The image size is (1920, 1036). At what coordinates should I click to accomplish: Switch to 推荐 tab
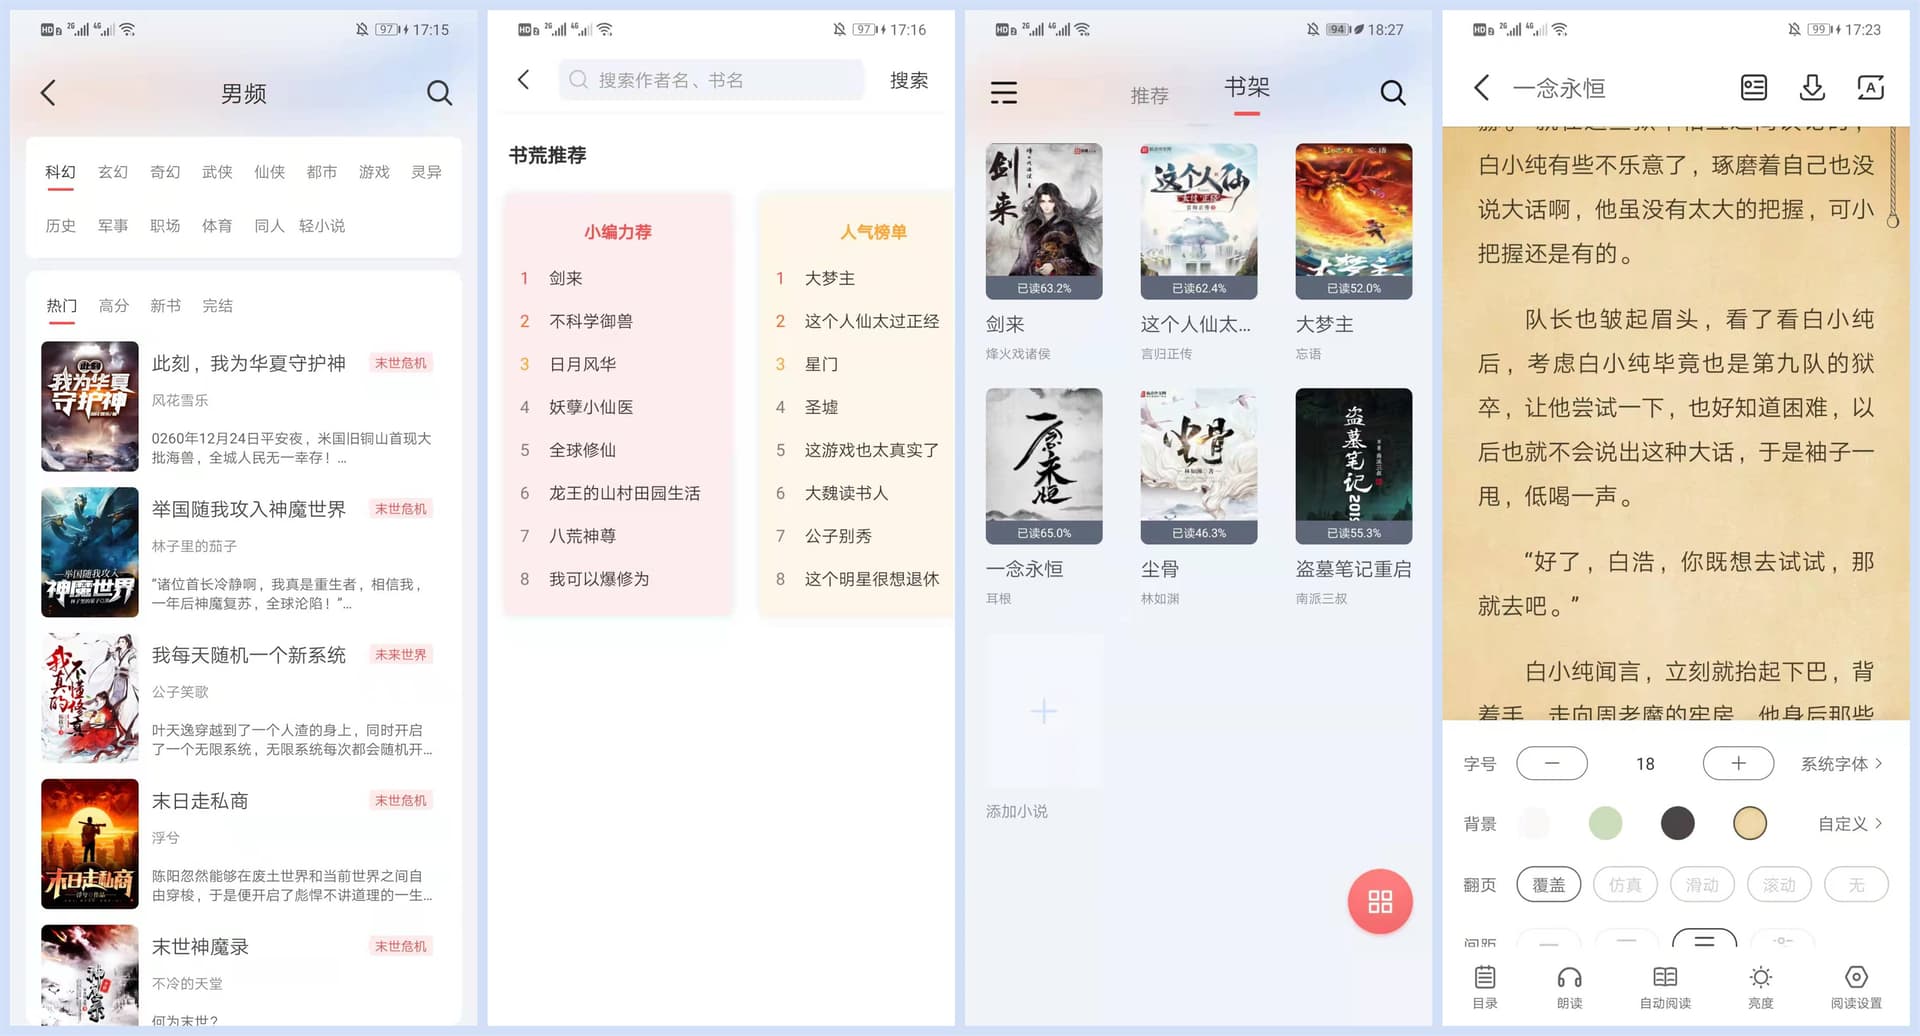(1149, 95)
